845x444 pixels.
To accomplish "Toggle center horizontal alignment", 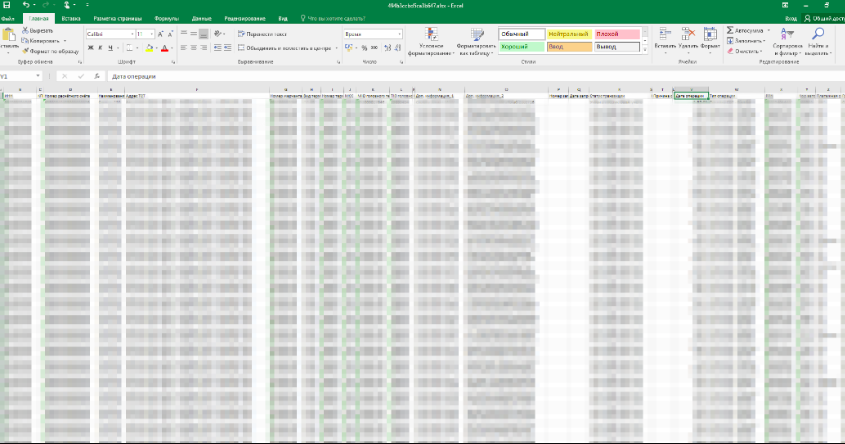I will [193, 48].
